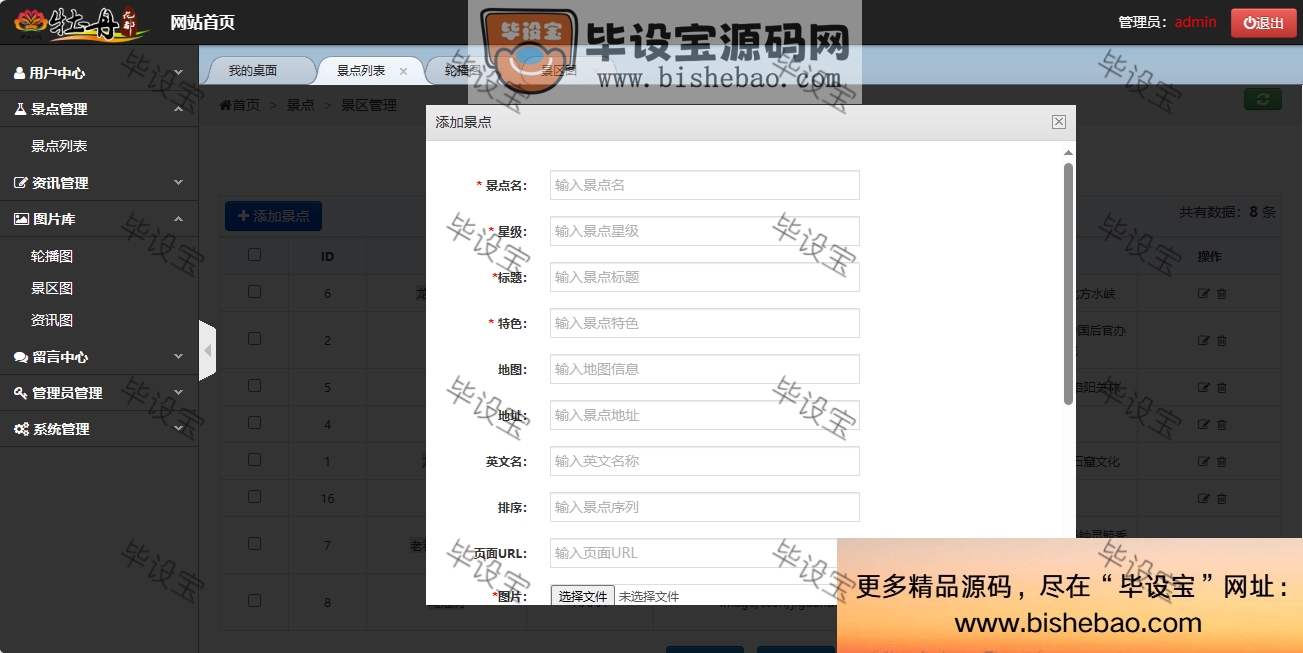Delete the row with ID 16
The height and width of the screenshot is (653, 1303).
pos(1222,498)
